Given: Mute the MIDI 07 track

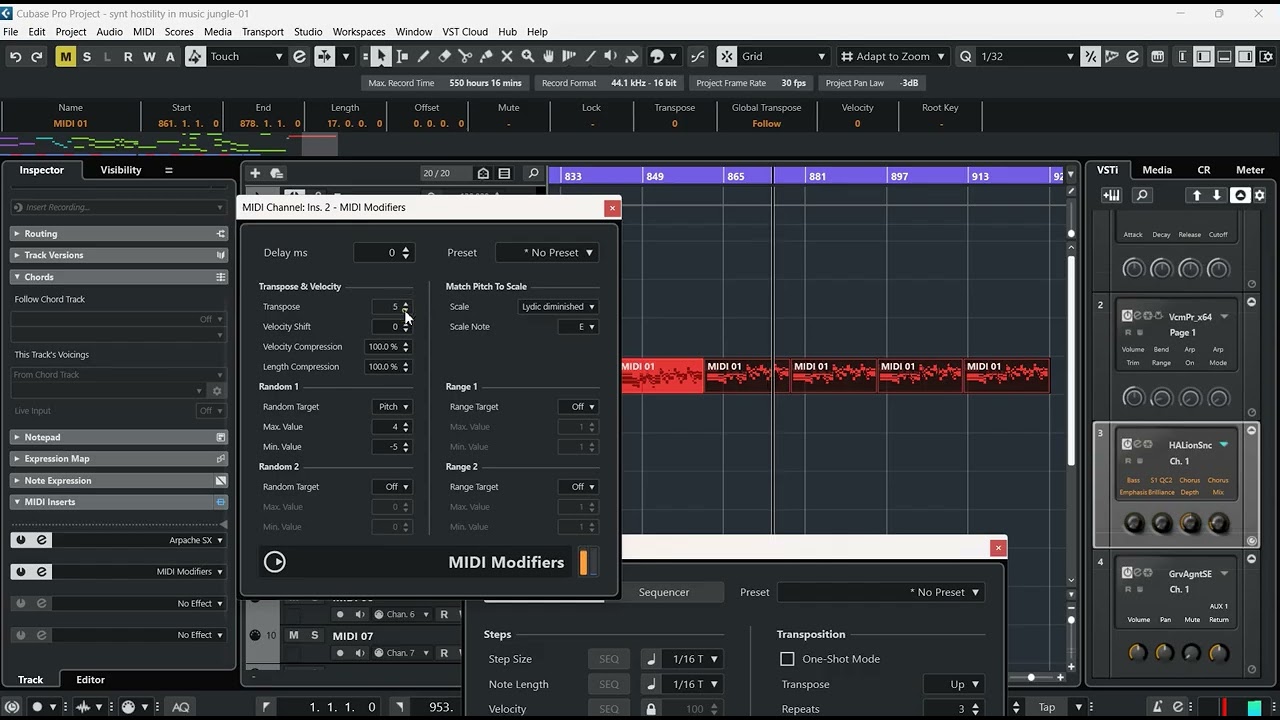Looking at the screenshot, I should coord(293,635).
